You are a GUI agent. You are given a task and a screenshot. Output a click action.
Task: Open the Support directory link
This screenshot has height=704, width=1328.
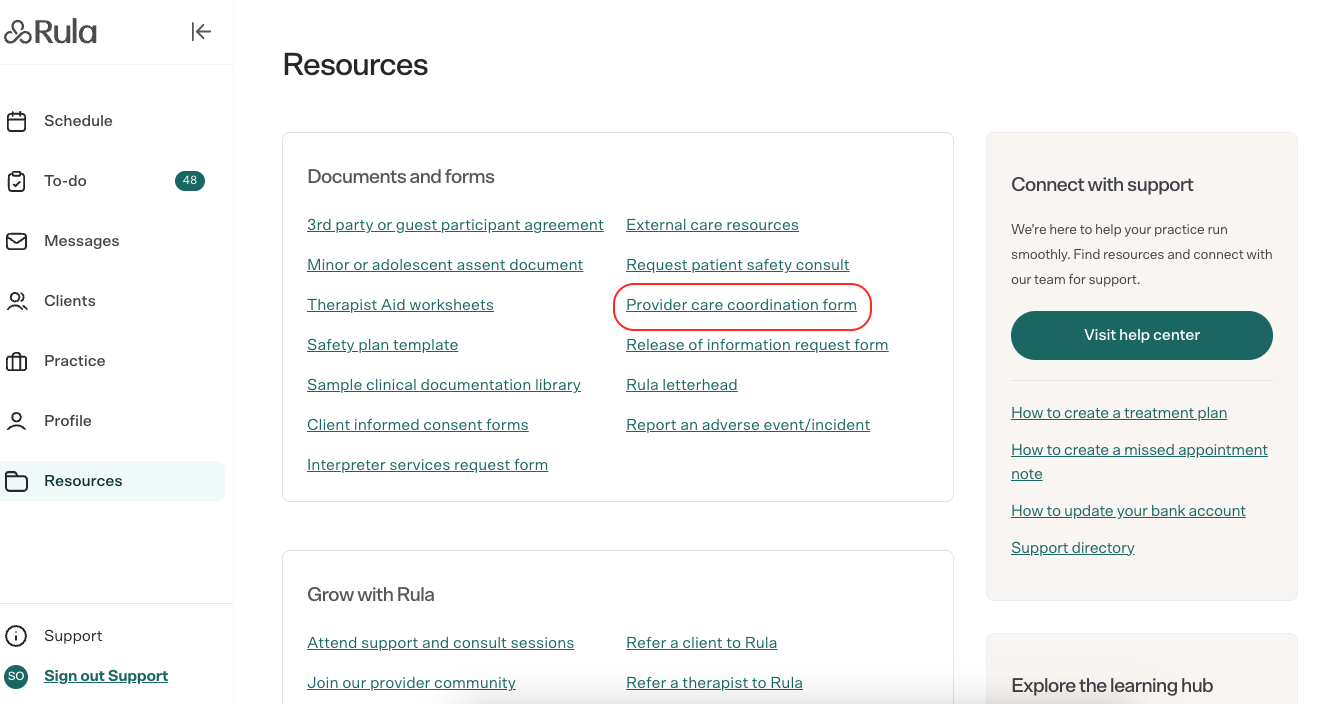(1072, 548)
